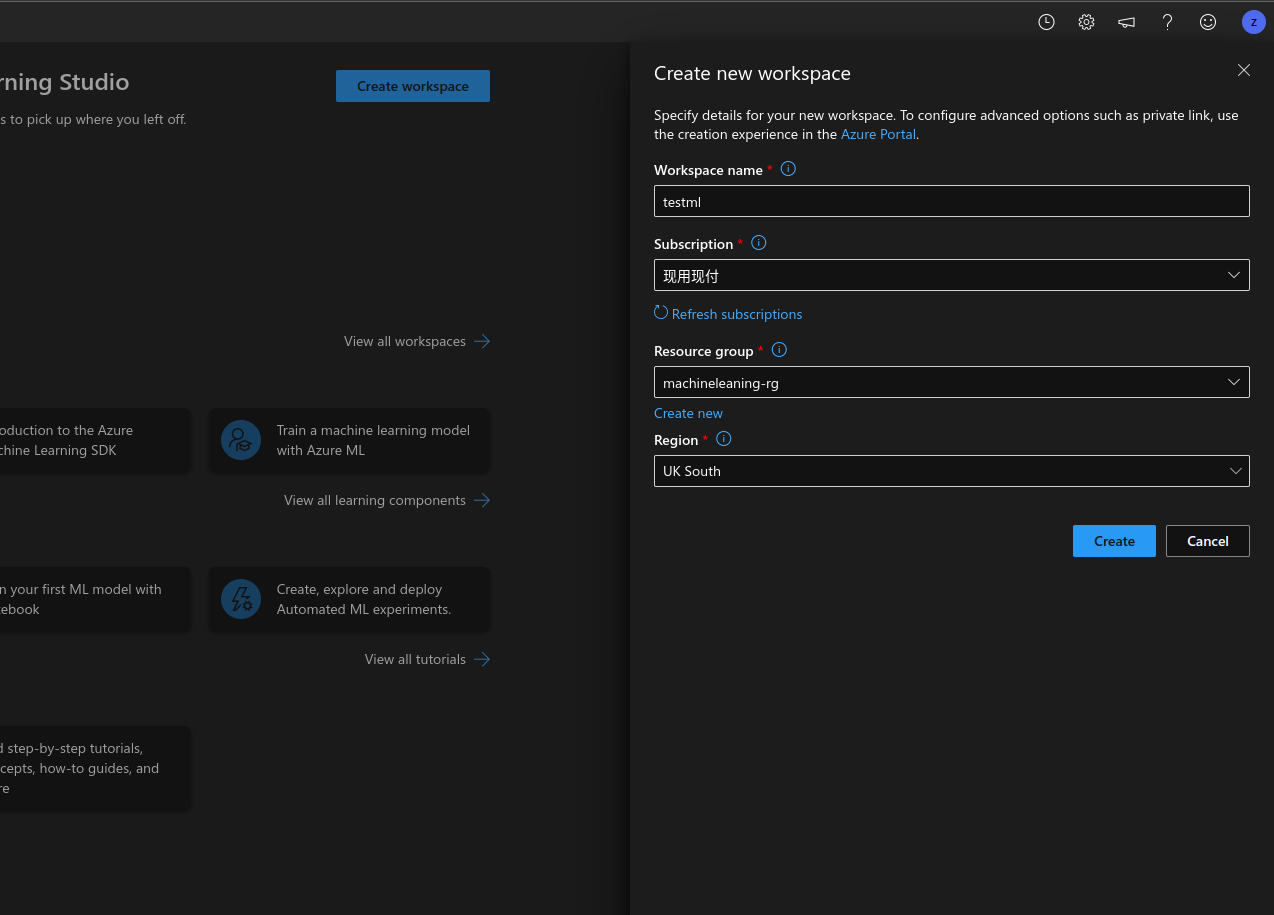Open the help question mark icon
Image resolution: width=1274 pixels, height=915 pixels.
[x=1167, y=22]
